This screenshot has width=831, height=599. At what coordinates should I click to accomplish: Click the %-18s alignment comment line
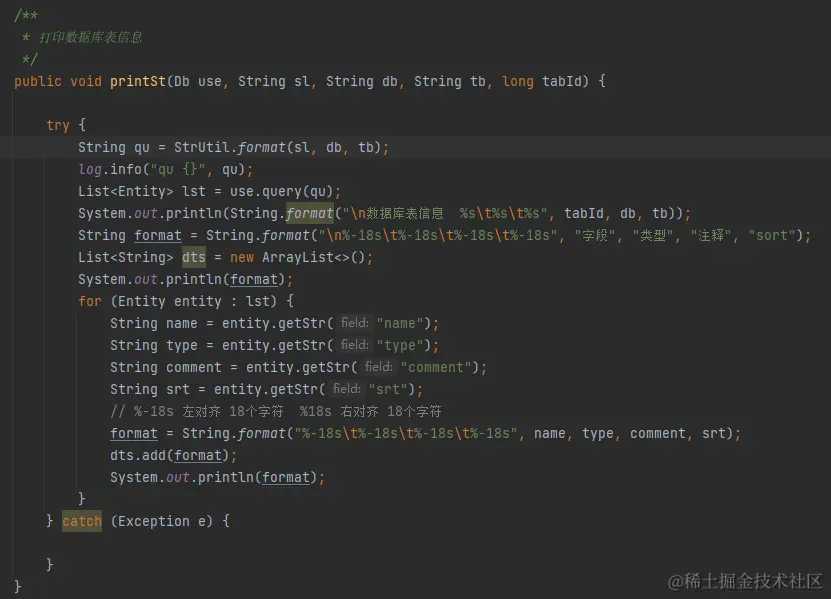click(276, 411)
